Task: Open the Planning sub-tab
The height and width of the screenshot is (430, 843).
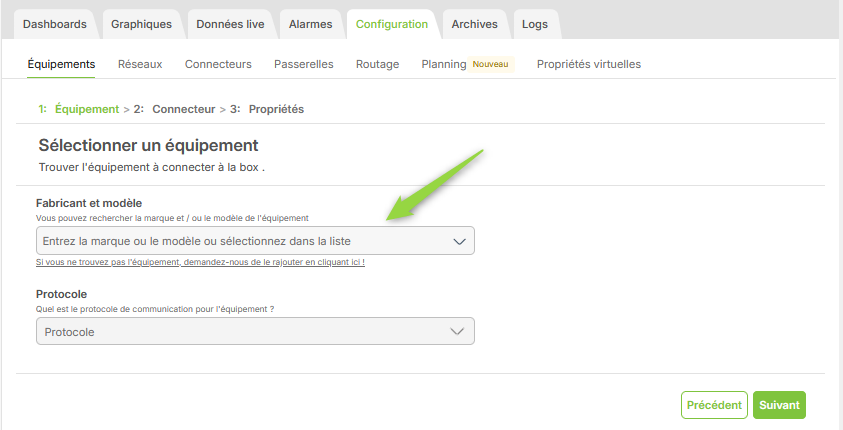Action: [444, 64]
